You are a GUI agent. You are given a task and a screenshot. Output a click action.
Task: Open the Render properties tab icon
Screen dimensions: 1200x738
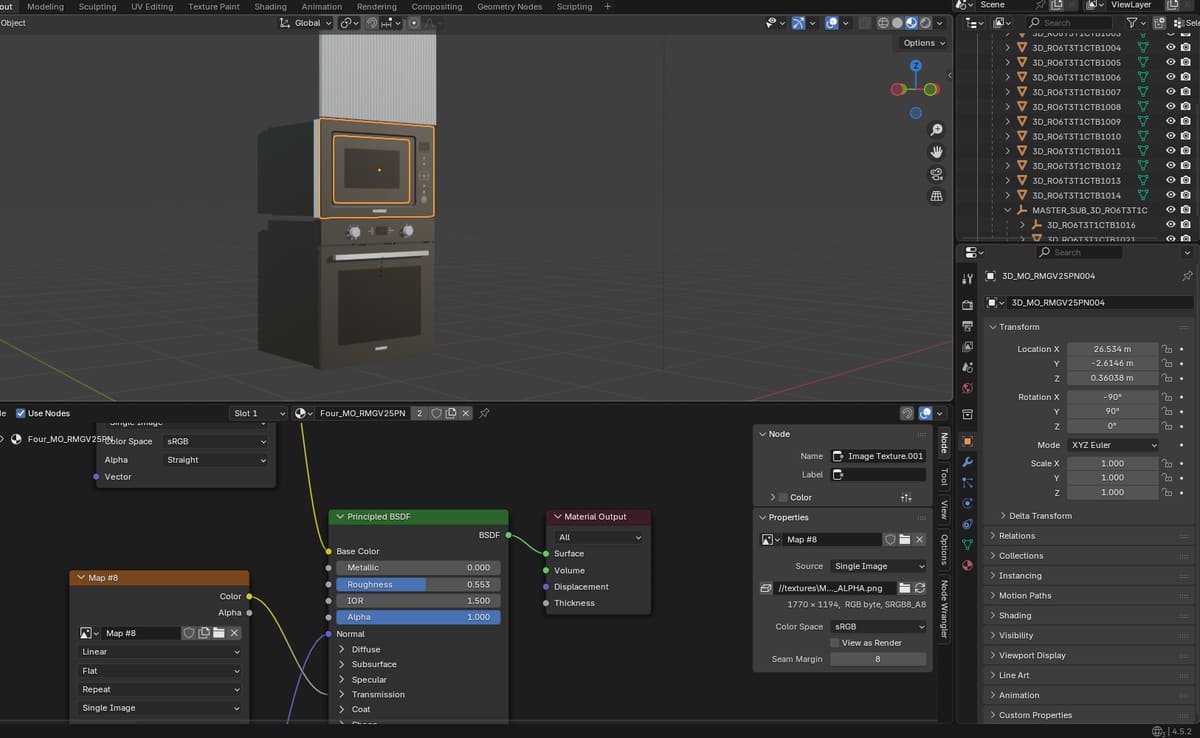click(x=967, y=304)
